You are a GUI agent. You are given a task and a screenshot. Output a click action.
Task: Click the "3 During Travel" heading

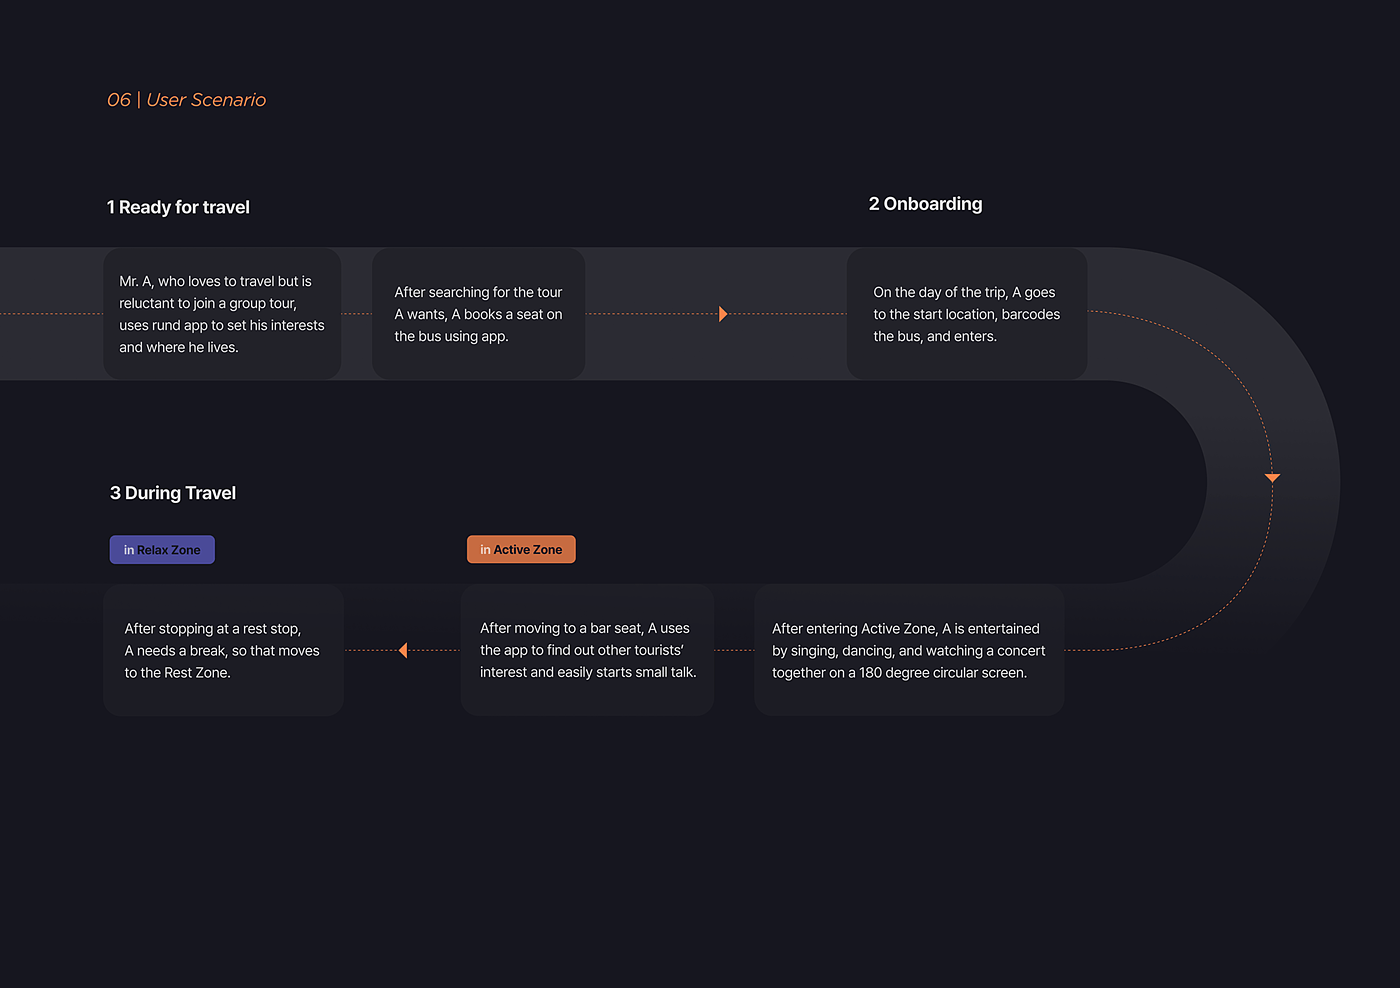pyautogui.click(x=173, y=493)
